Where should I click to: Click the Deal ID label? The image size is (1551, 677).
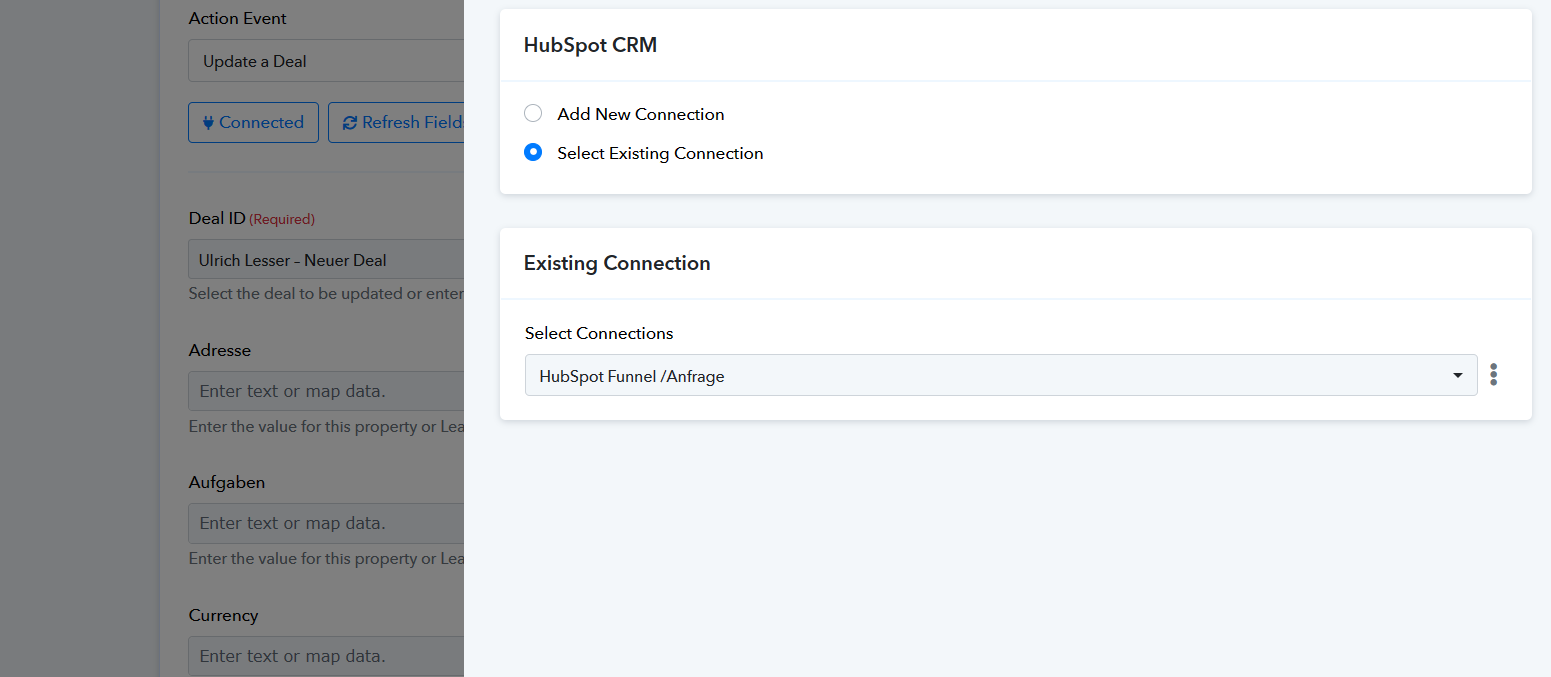217,218
